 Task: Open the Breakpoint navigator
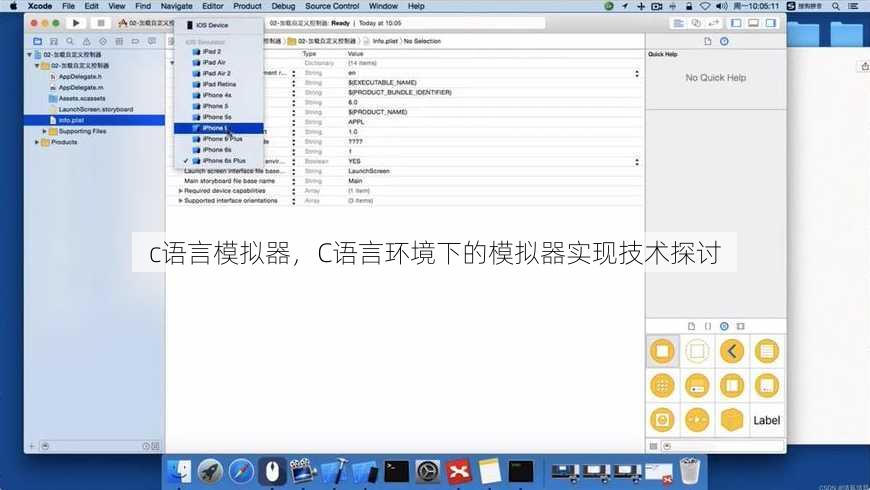[x=135, y=42]
